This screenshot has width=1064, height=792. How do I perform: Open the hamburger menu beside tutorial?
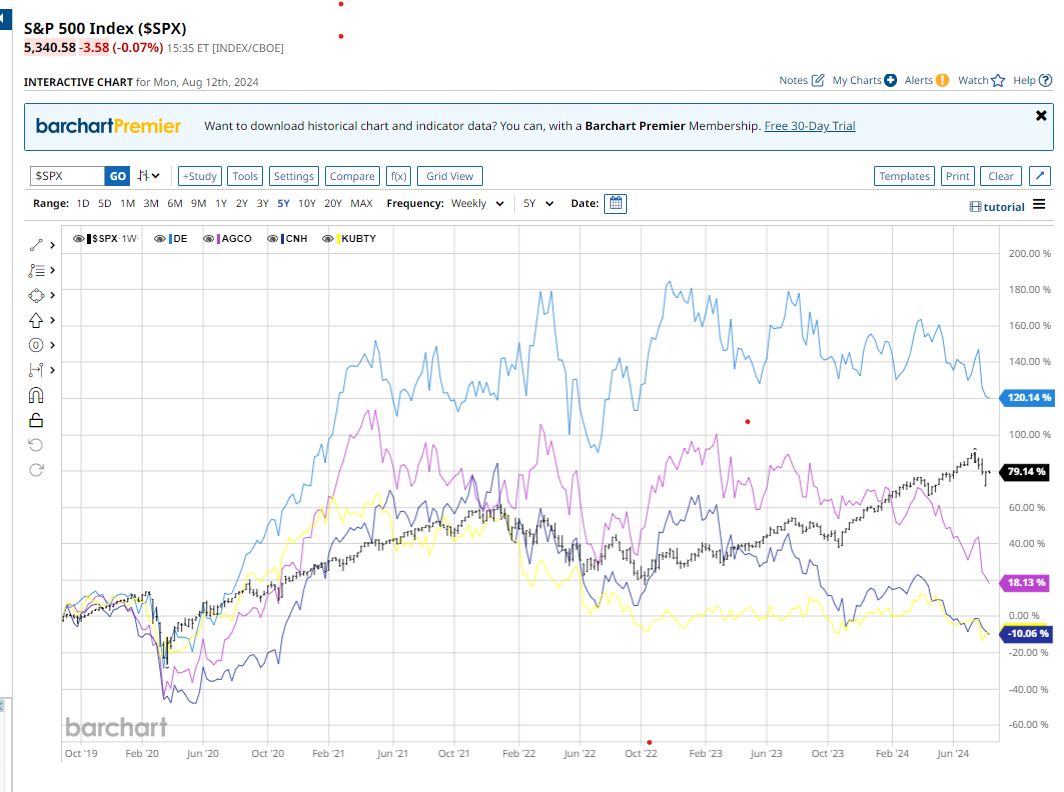point(1039,204)
